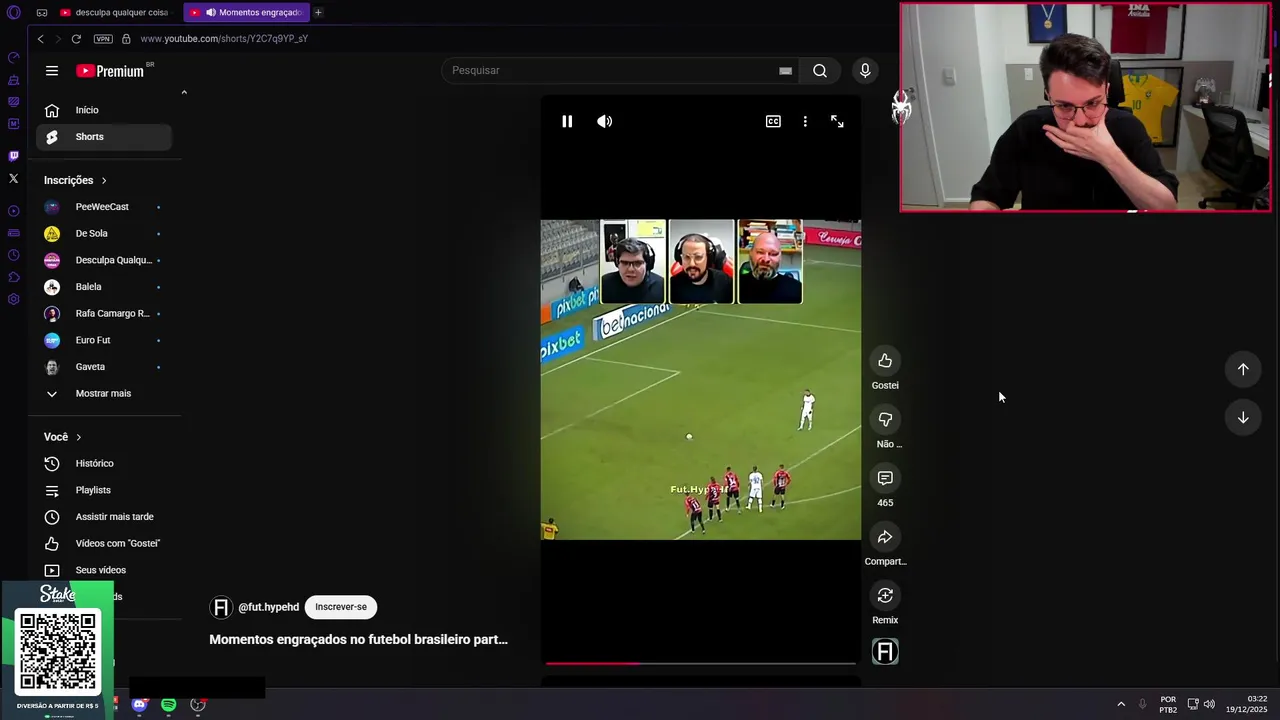Subscribe with the Inscrever-se button

pyautogui.click(x=341, y=607)
